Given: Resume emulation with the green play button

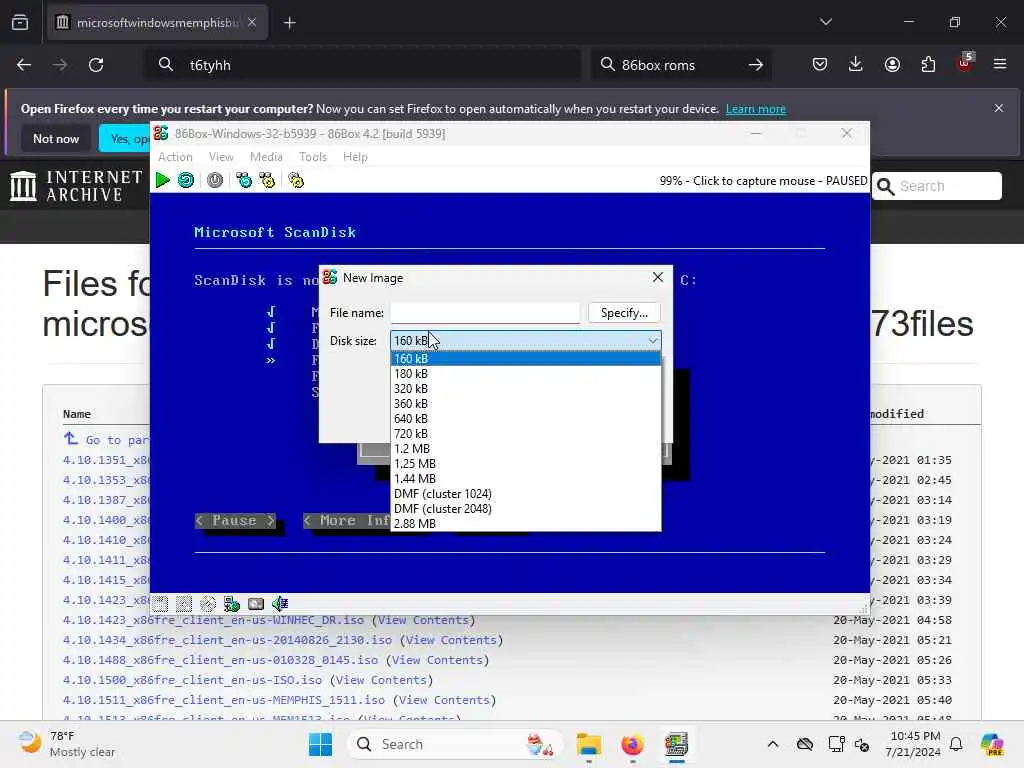Looking at the screenshot, I should [162, 180].
